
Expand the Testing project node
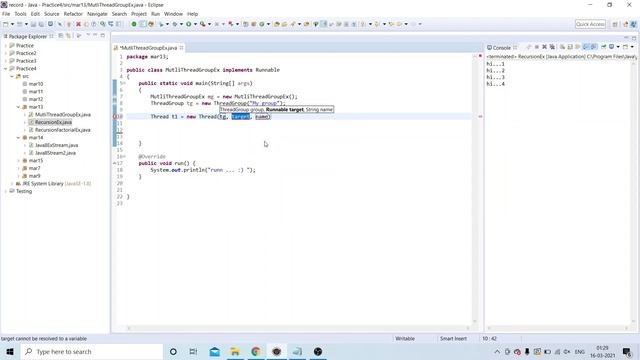tap(5, 191)
